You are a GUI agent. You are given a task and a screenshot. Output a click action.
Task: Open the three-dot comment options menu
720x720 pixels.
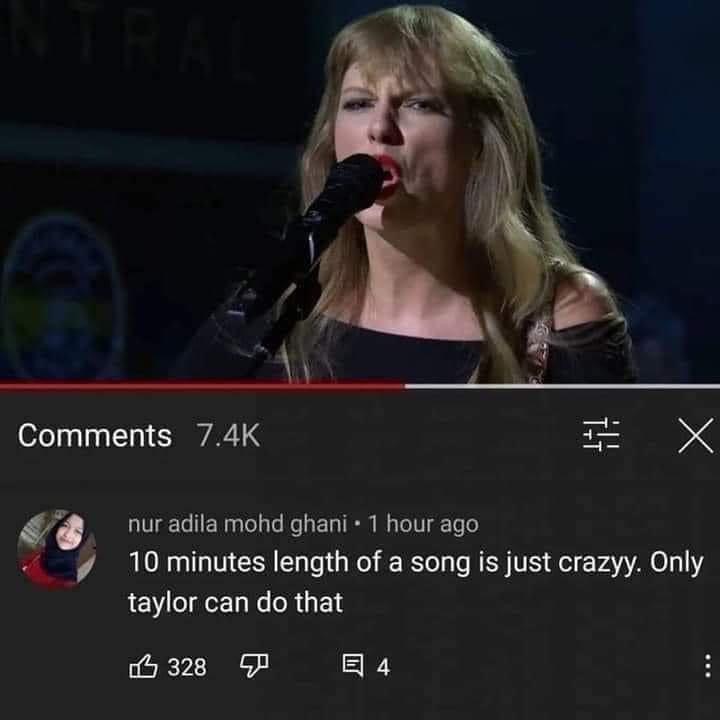coord(706,666)
